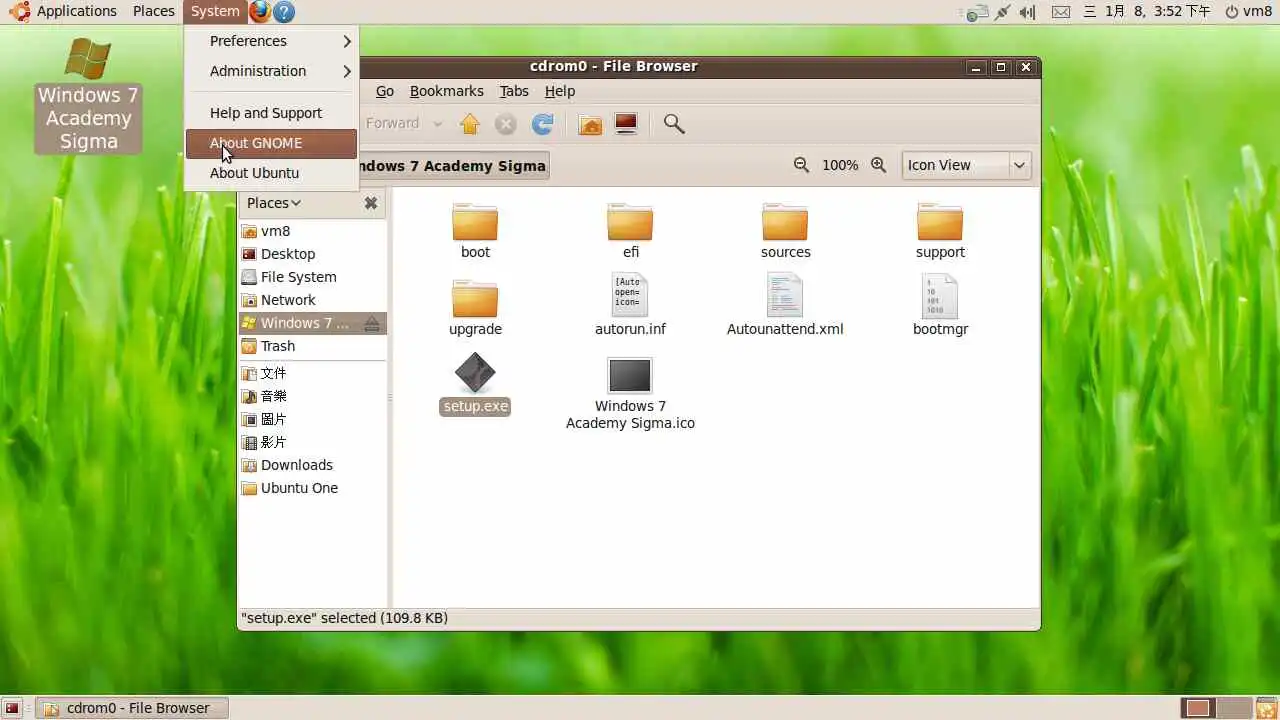
Task: Open the Applications menu
Action: pyautogui.click(x=64, y=12)
